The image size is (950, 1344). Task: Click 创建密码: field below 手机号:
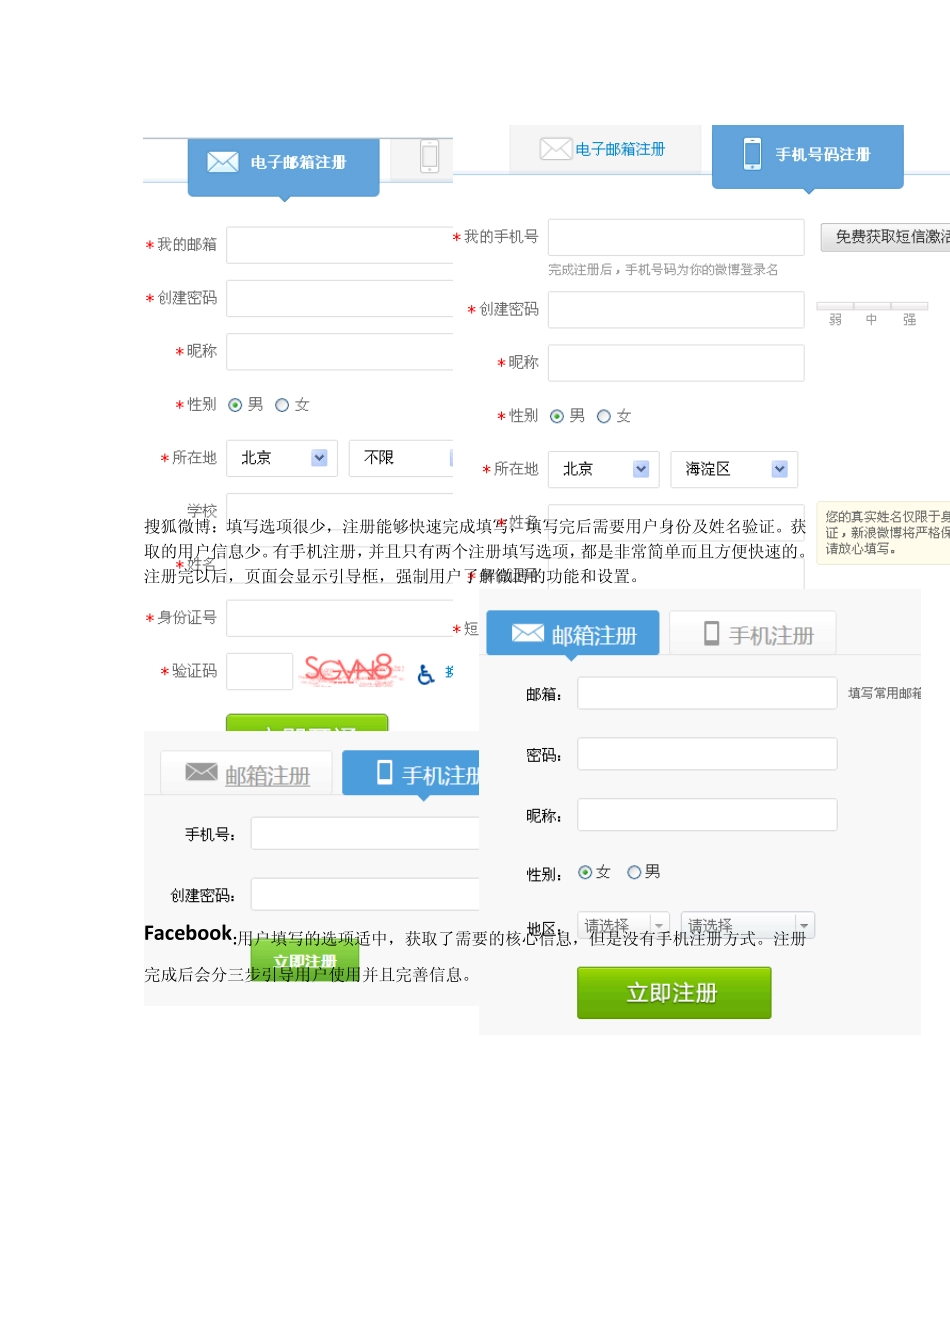365,894
